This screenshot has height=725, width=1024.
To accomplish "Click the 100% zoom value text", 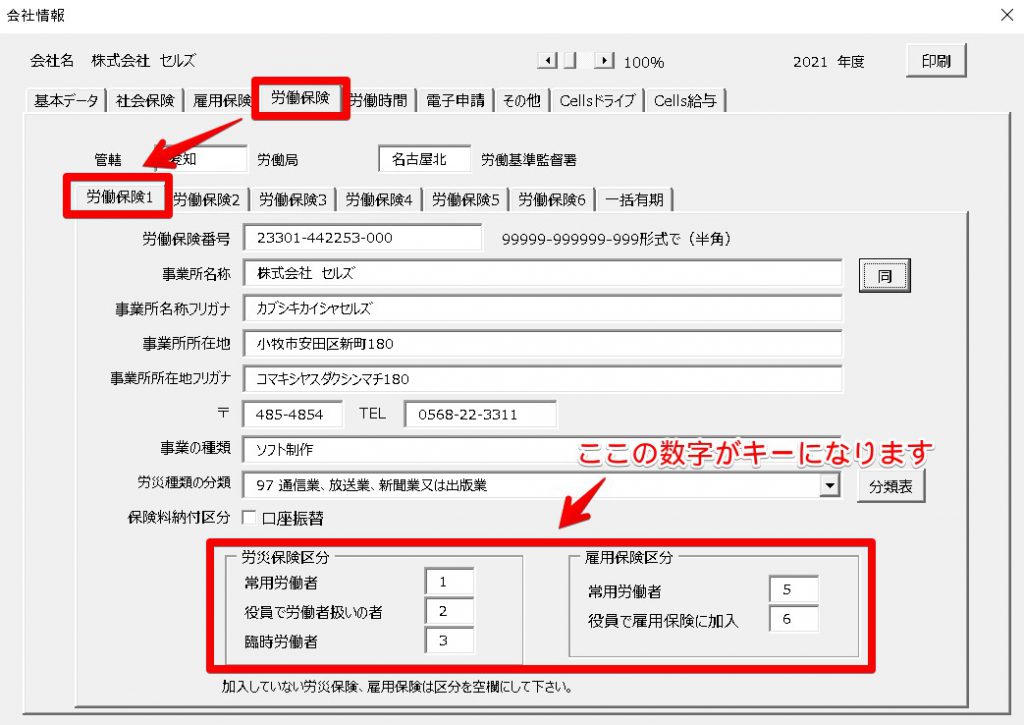I will pyautogui.click(x=643, y=63).
